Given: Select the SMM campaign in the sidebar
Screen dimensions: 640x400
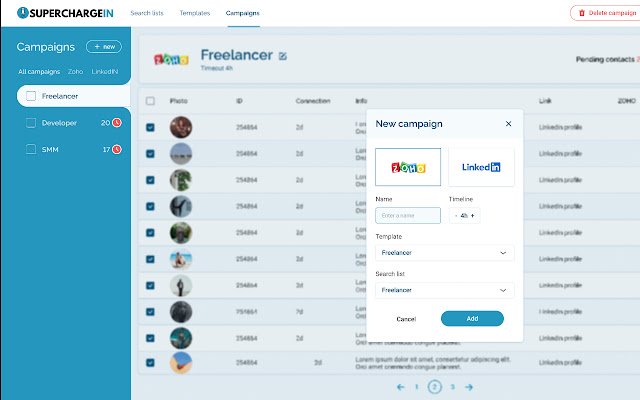Looking at the screenshot, I should point(50,149).
